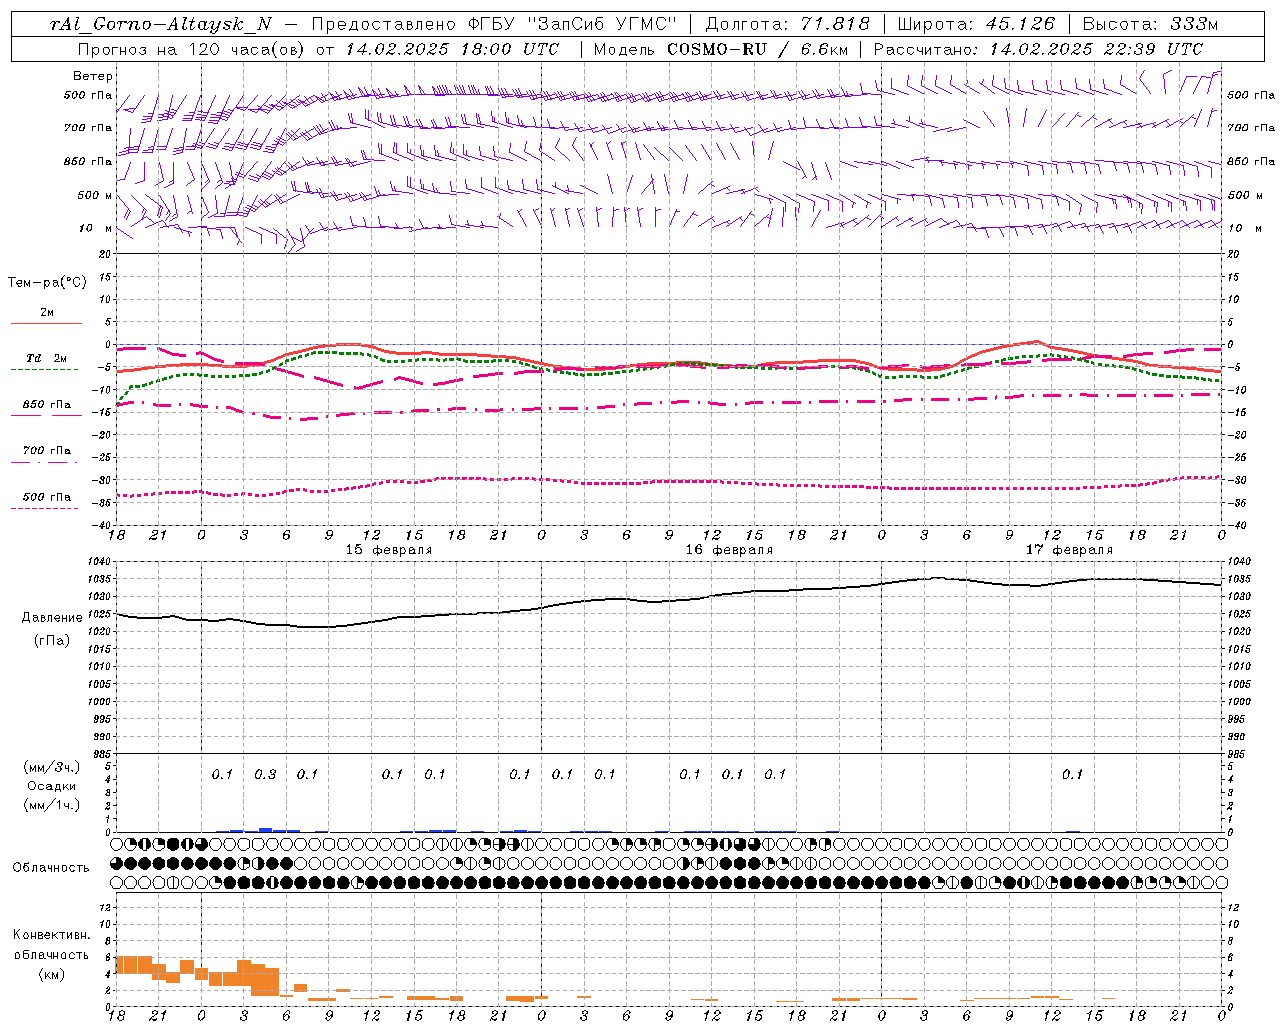
Task: Click the 0.3 precipitation value
Action: click(265, 775)
